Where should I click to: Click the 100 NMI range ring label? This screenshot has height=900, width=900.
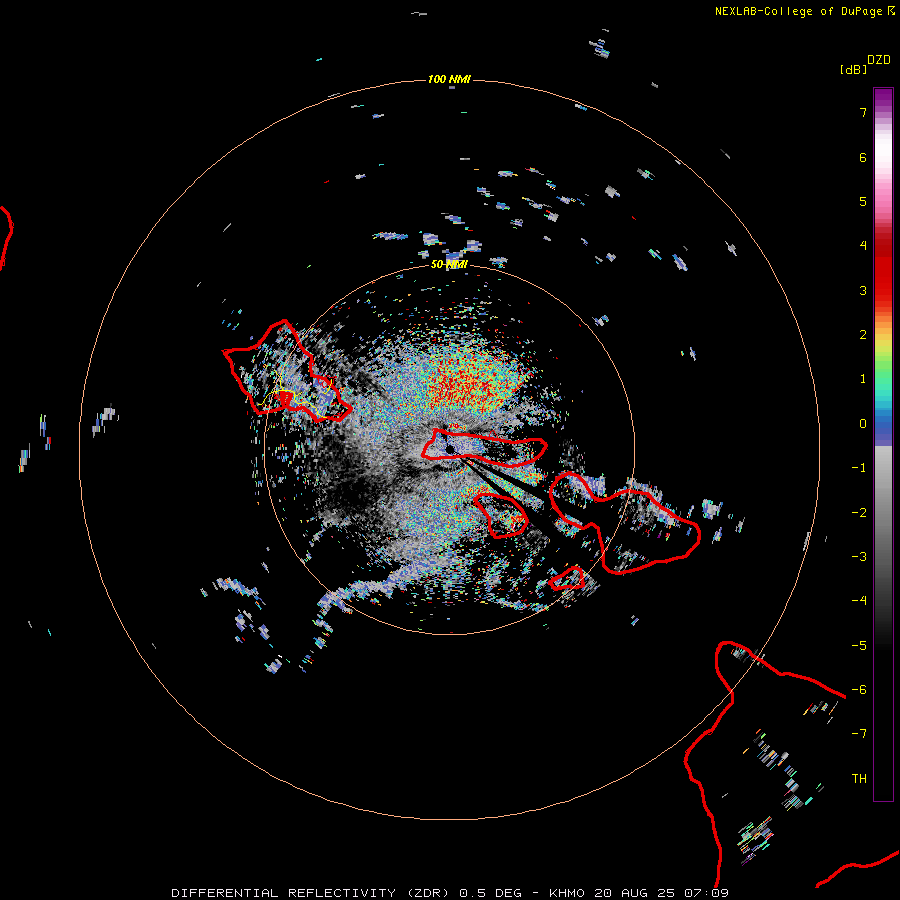pyautogui.click(x=449, y=79)
